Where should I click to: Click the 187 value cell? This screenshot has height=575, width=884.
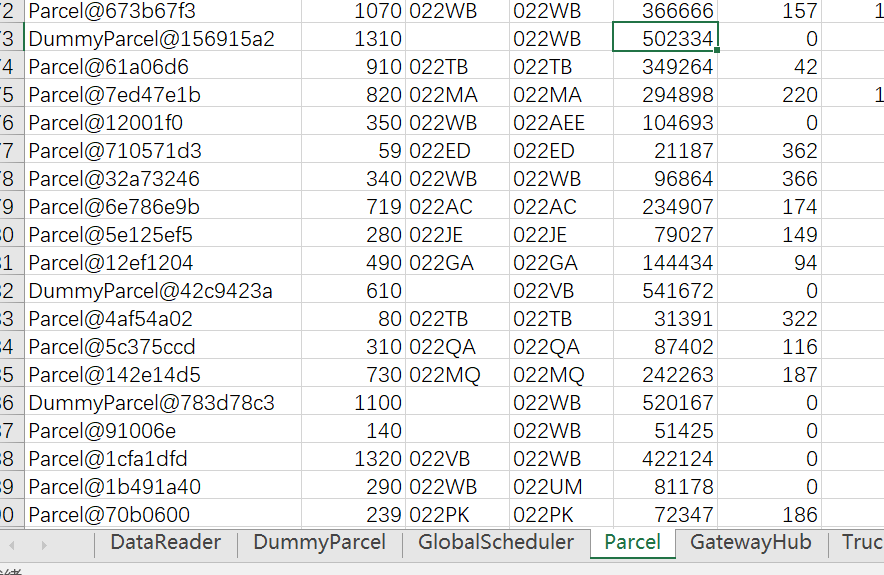point(770,373)
